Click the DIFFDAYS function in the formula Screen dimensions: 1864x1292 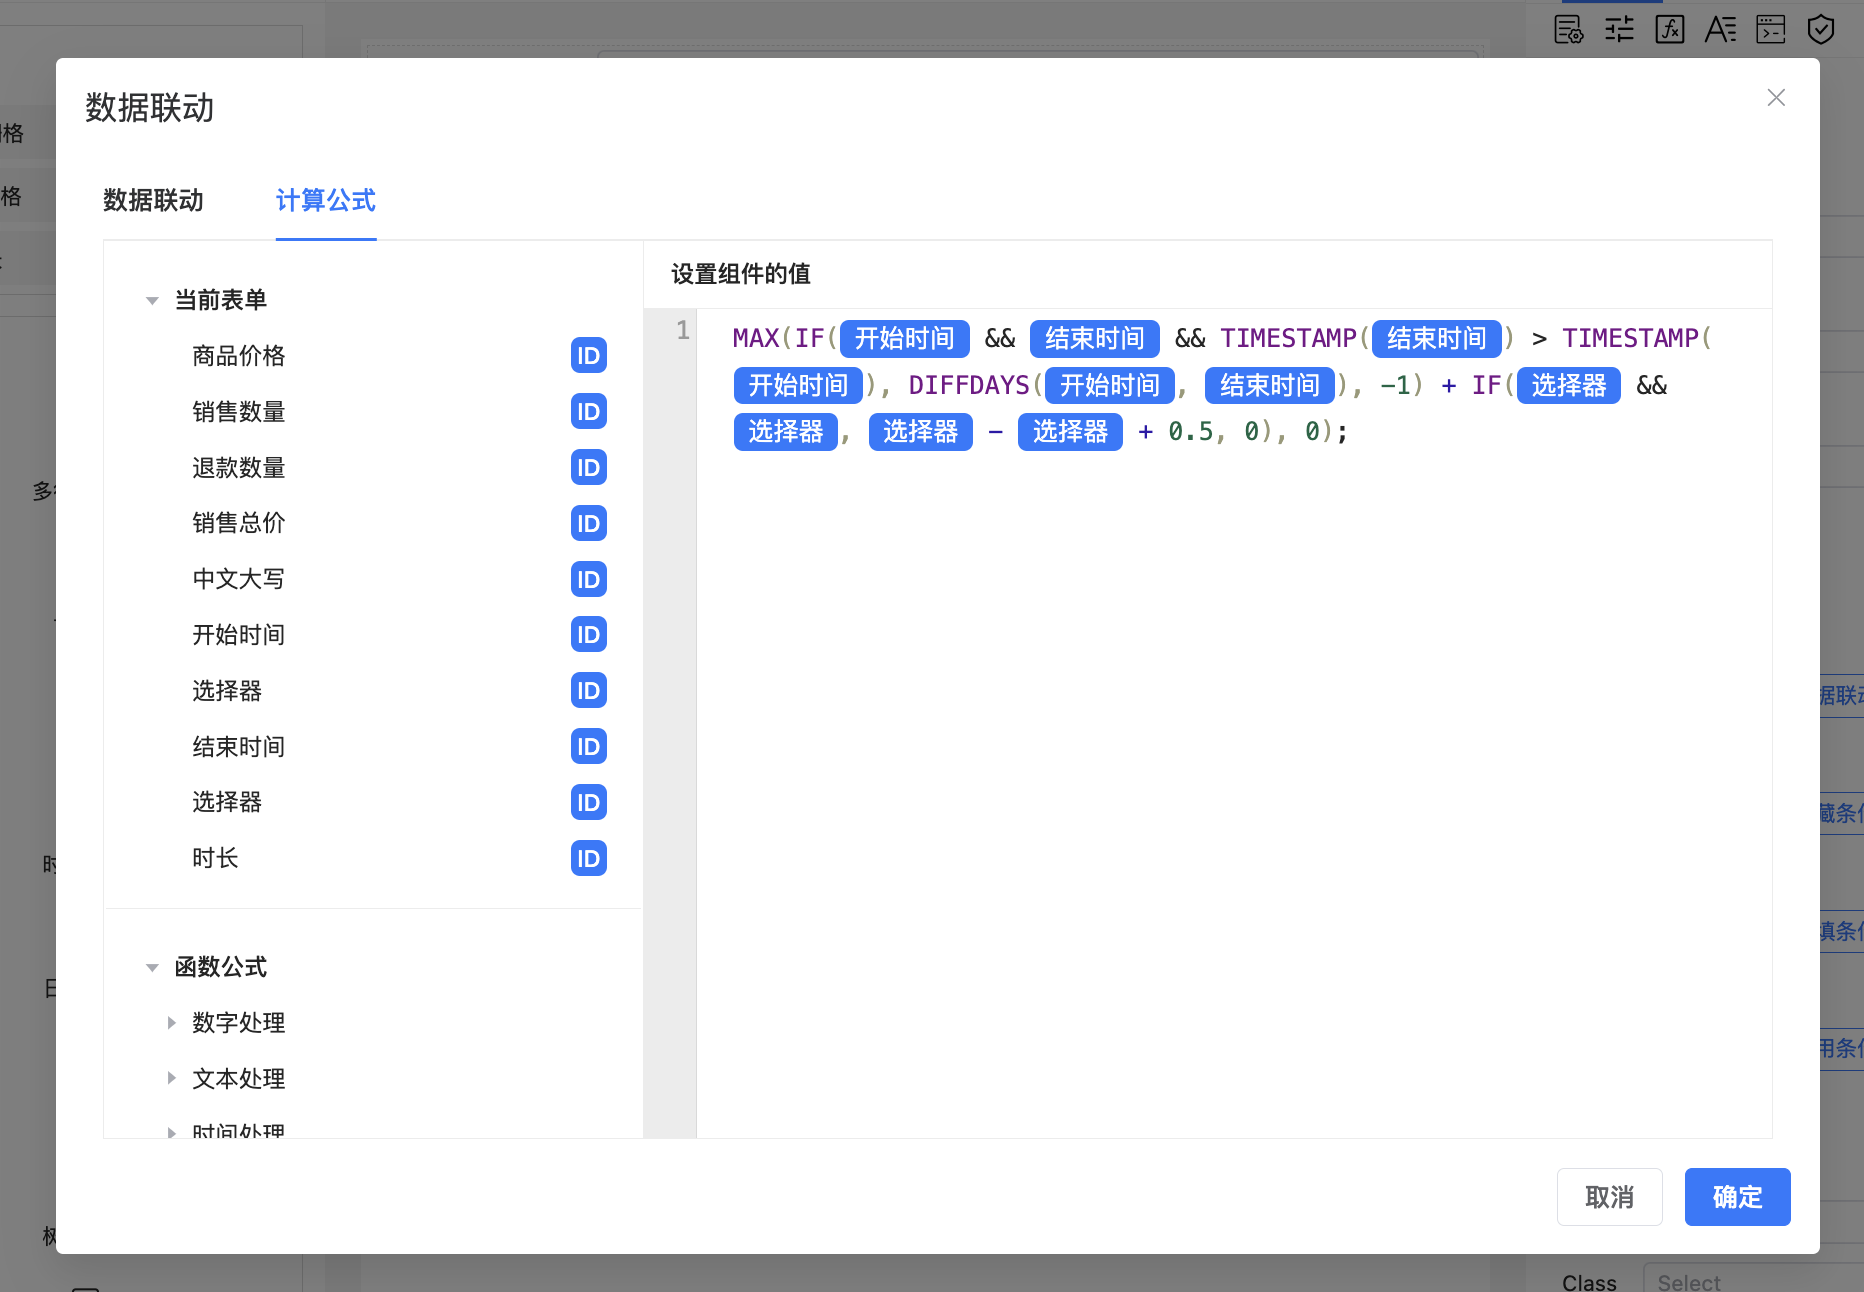click(969, 385)
